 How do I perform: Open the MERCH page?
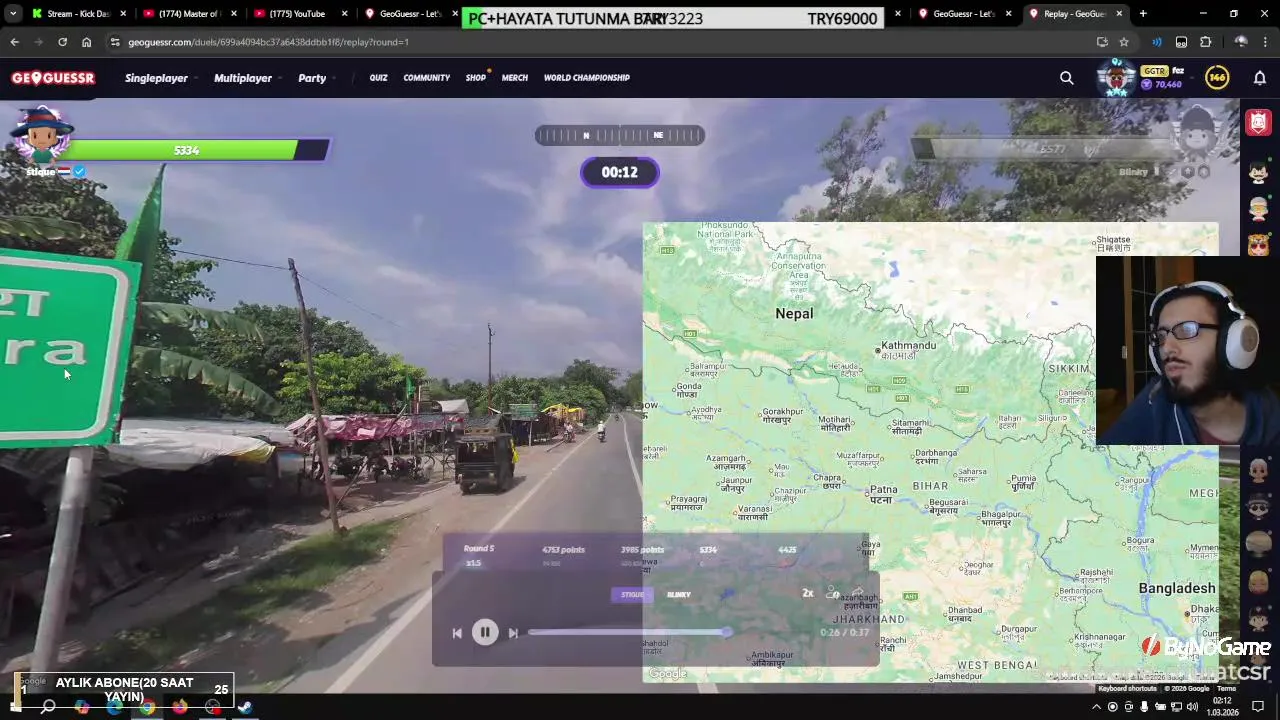click(x=515, y=78)
